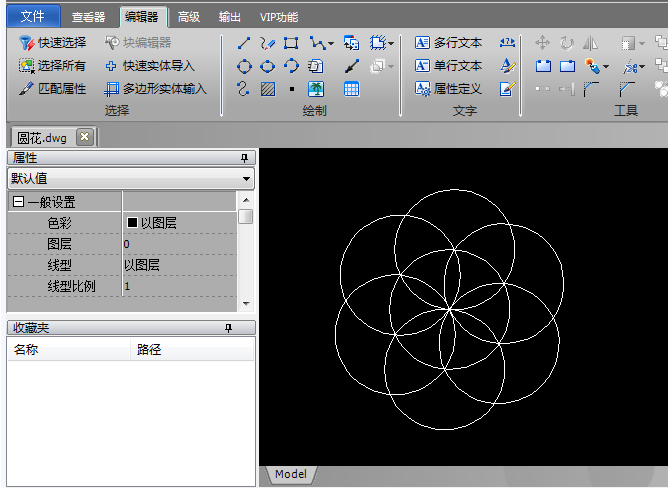
Task: Click the chamfer corner tool
Action: [627, 89]
